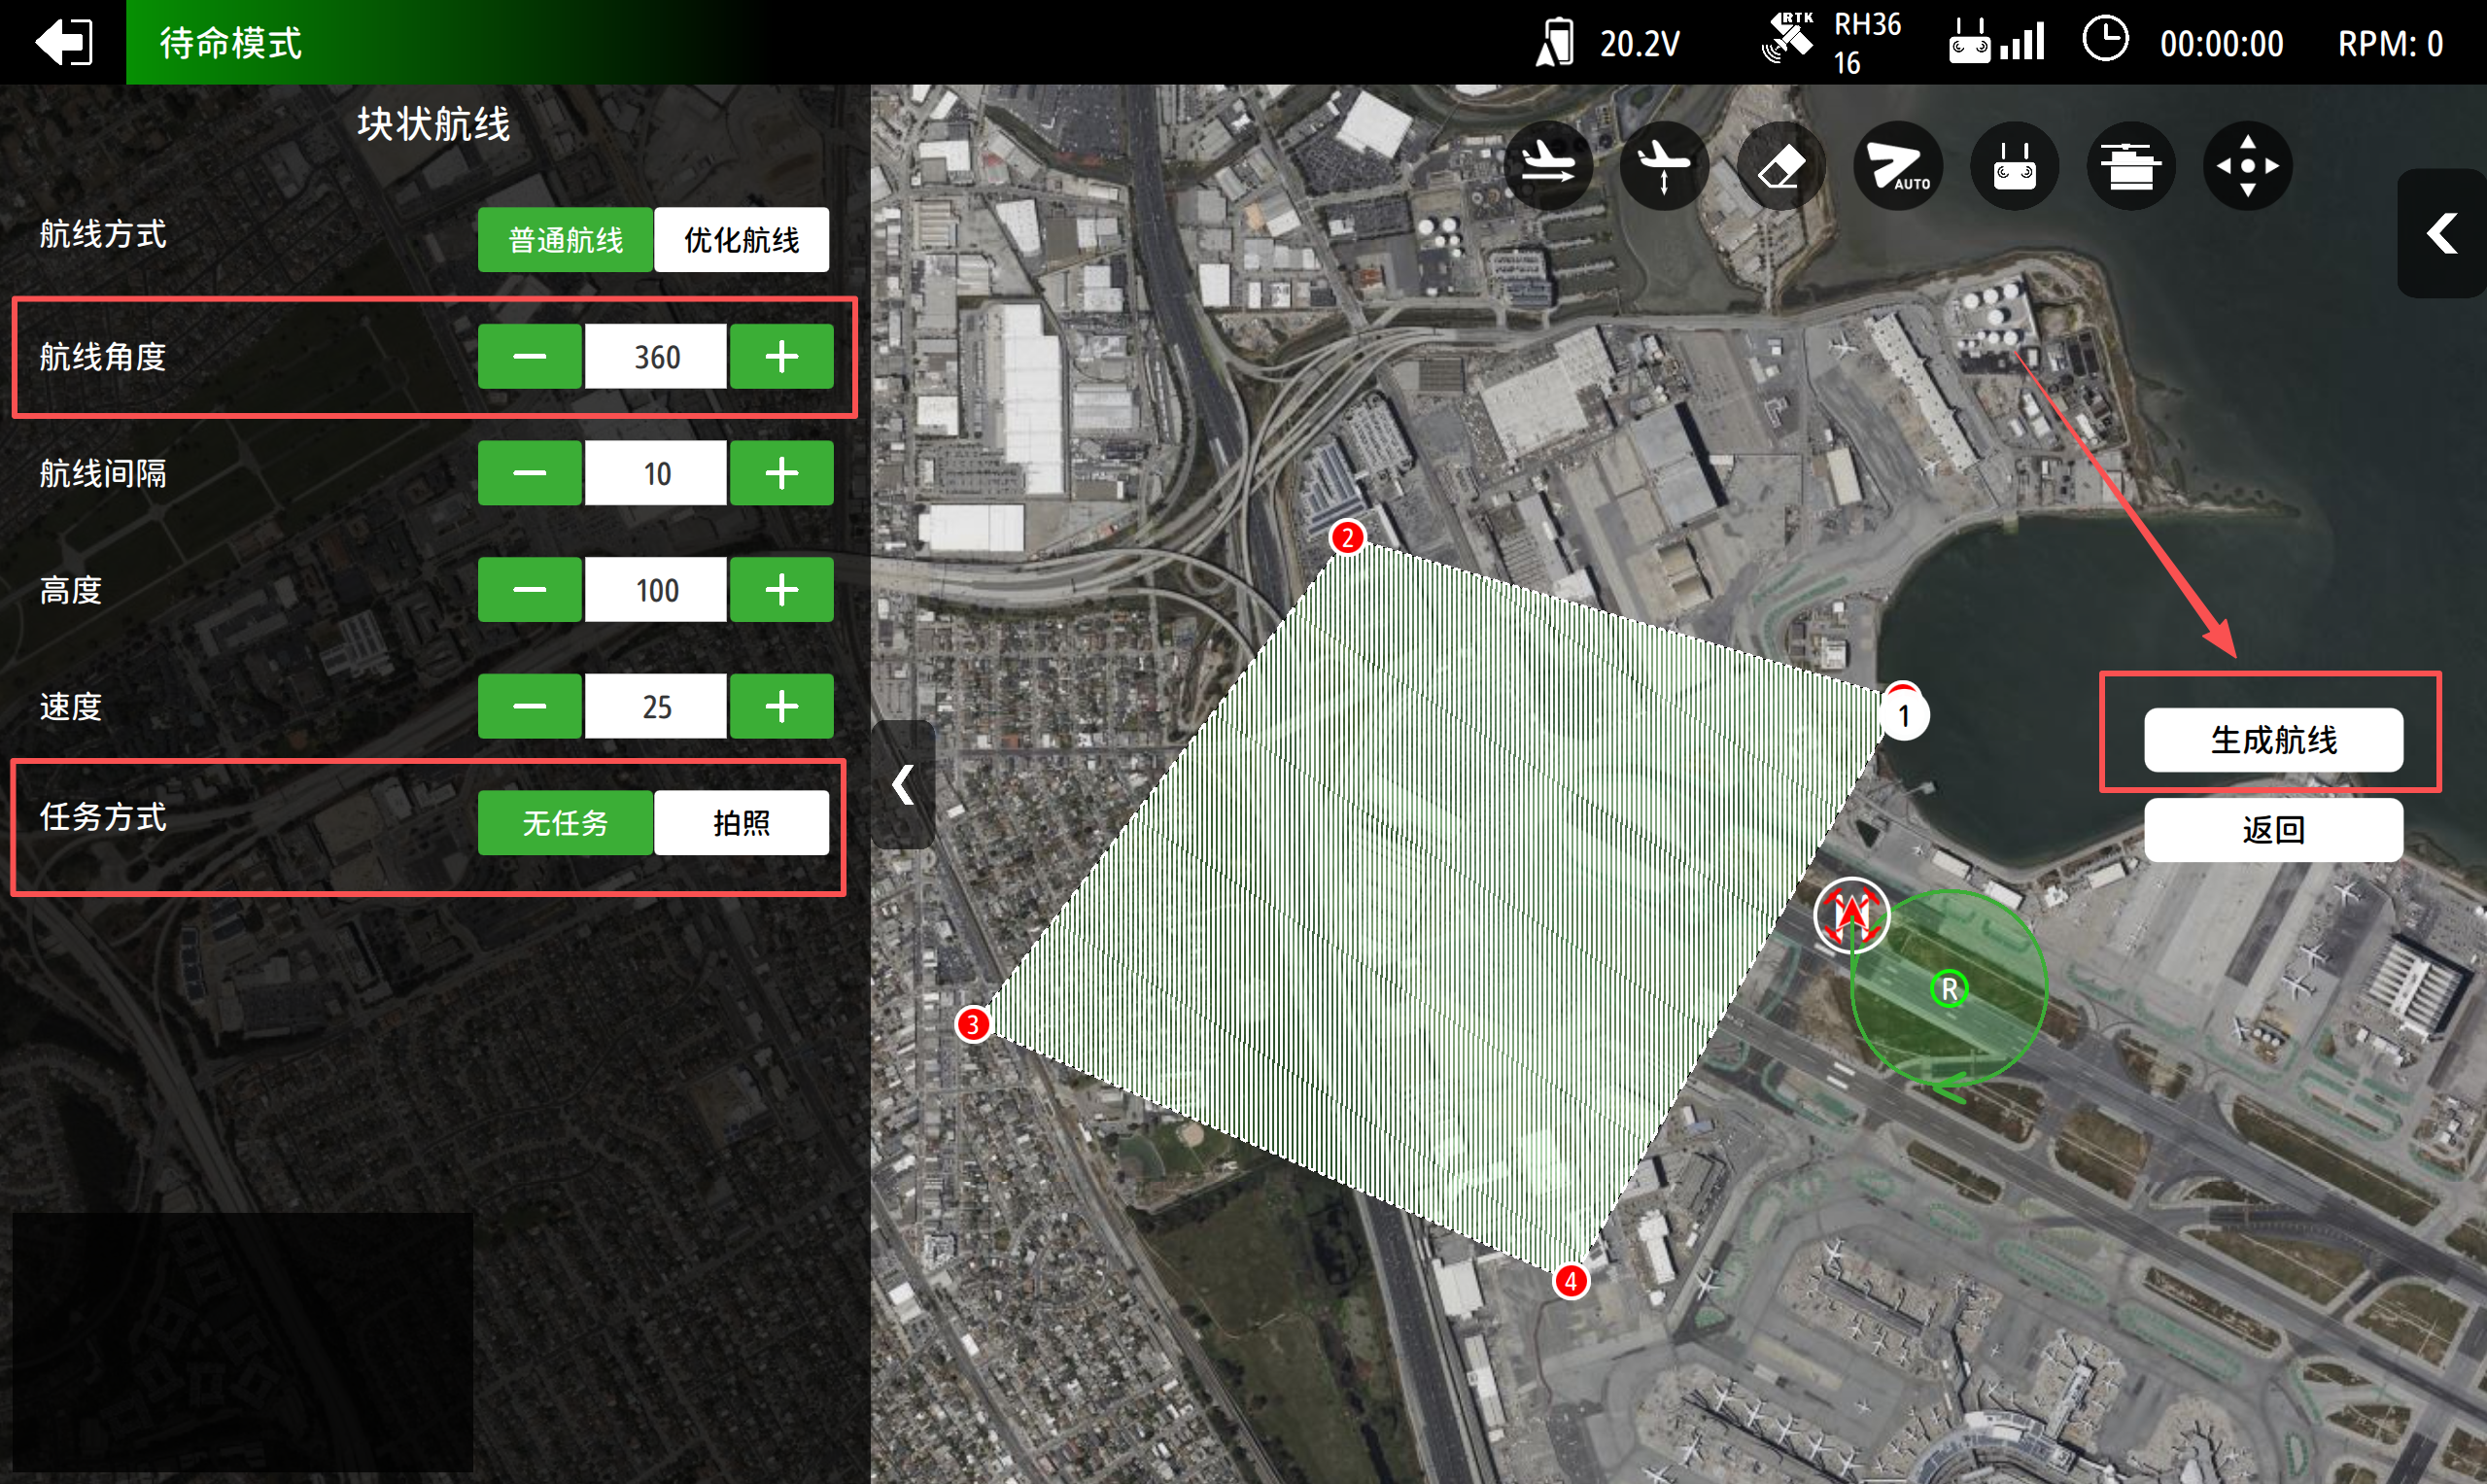Click the servo device toolbar icon
This screenshot has height=1484, width=2487.
(x=2130, y=166)
